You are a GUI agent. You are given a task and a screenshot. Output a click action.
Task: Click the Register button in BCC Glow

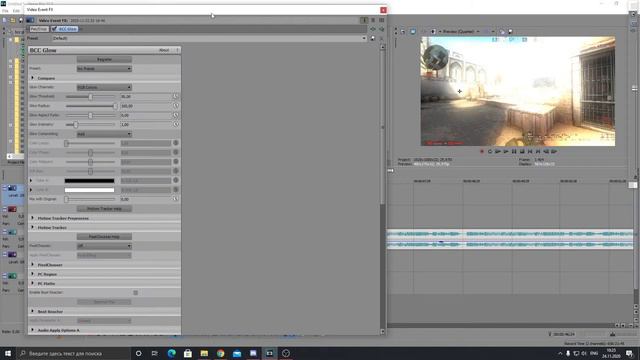[104, 59]
